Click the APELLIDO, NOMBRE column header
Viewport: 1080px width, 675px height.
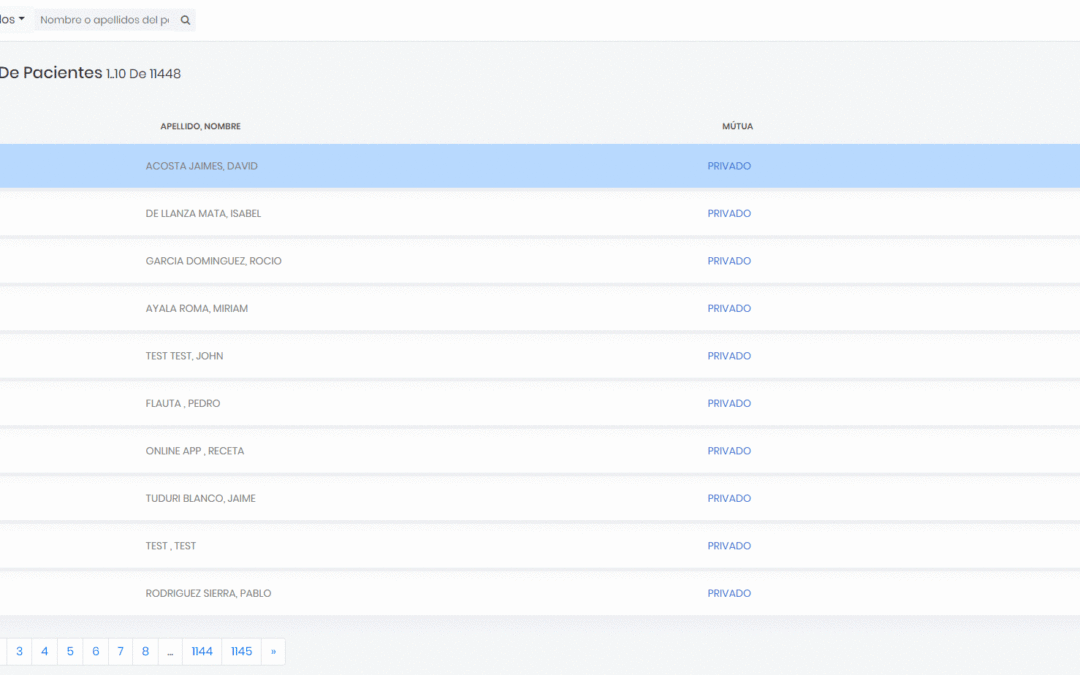(x=200, y=126)
